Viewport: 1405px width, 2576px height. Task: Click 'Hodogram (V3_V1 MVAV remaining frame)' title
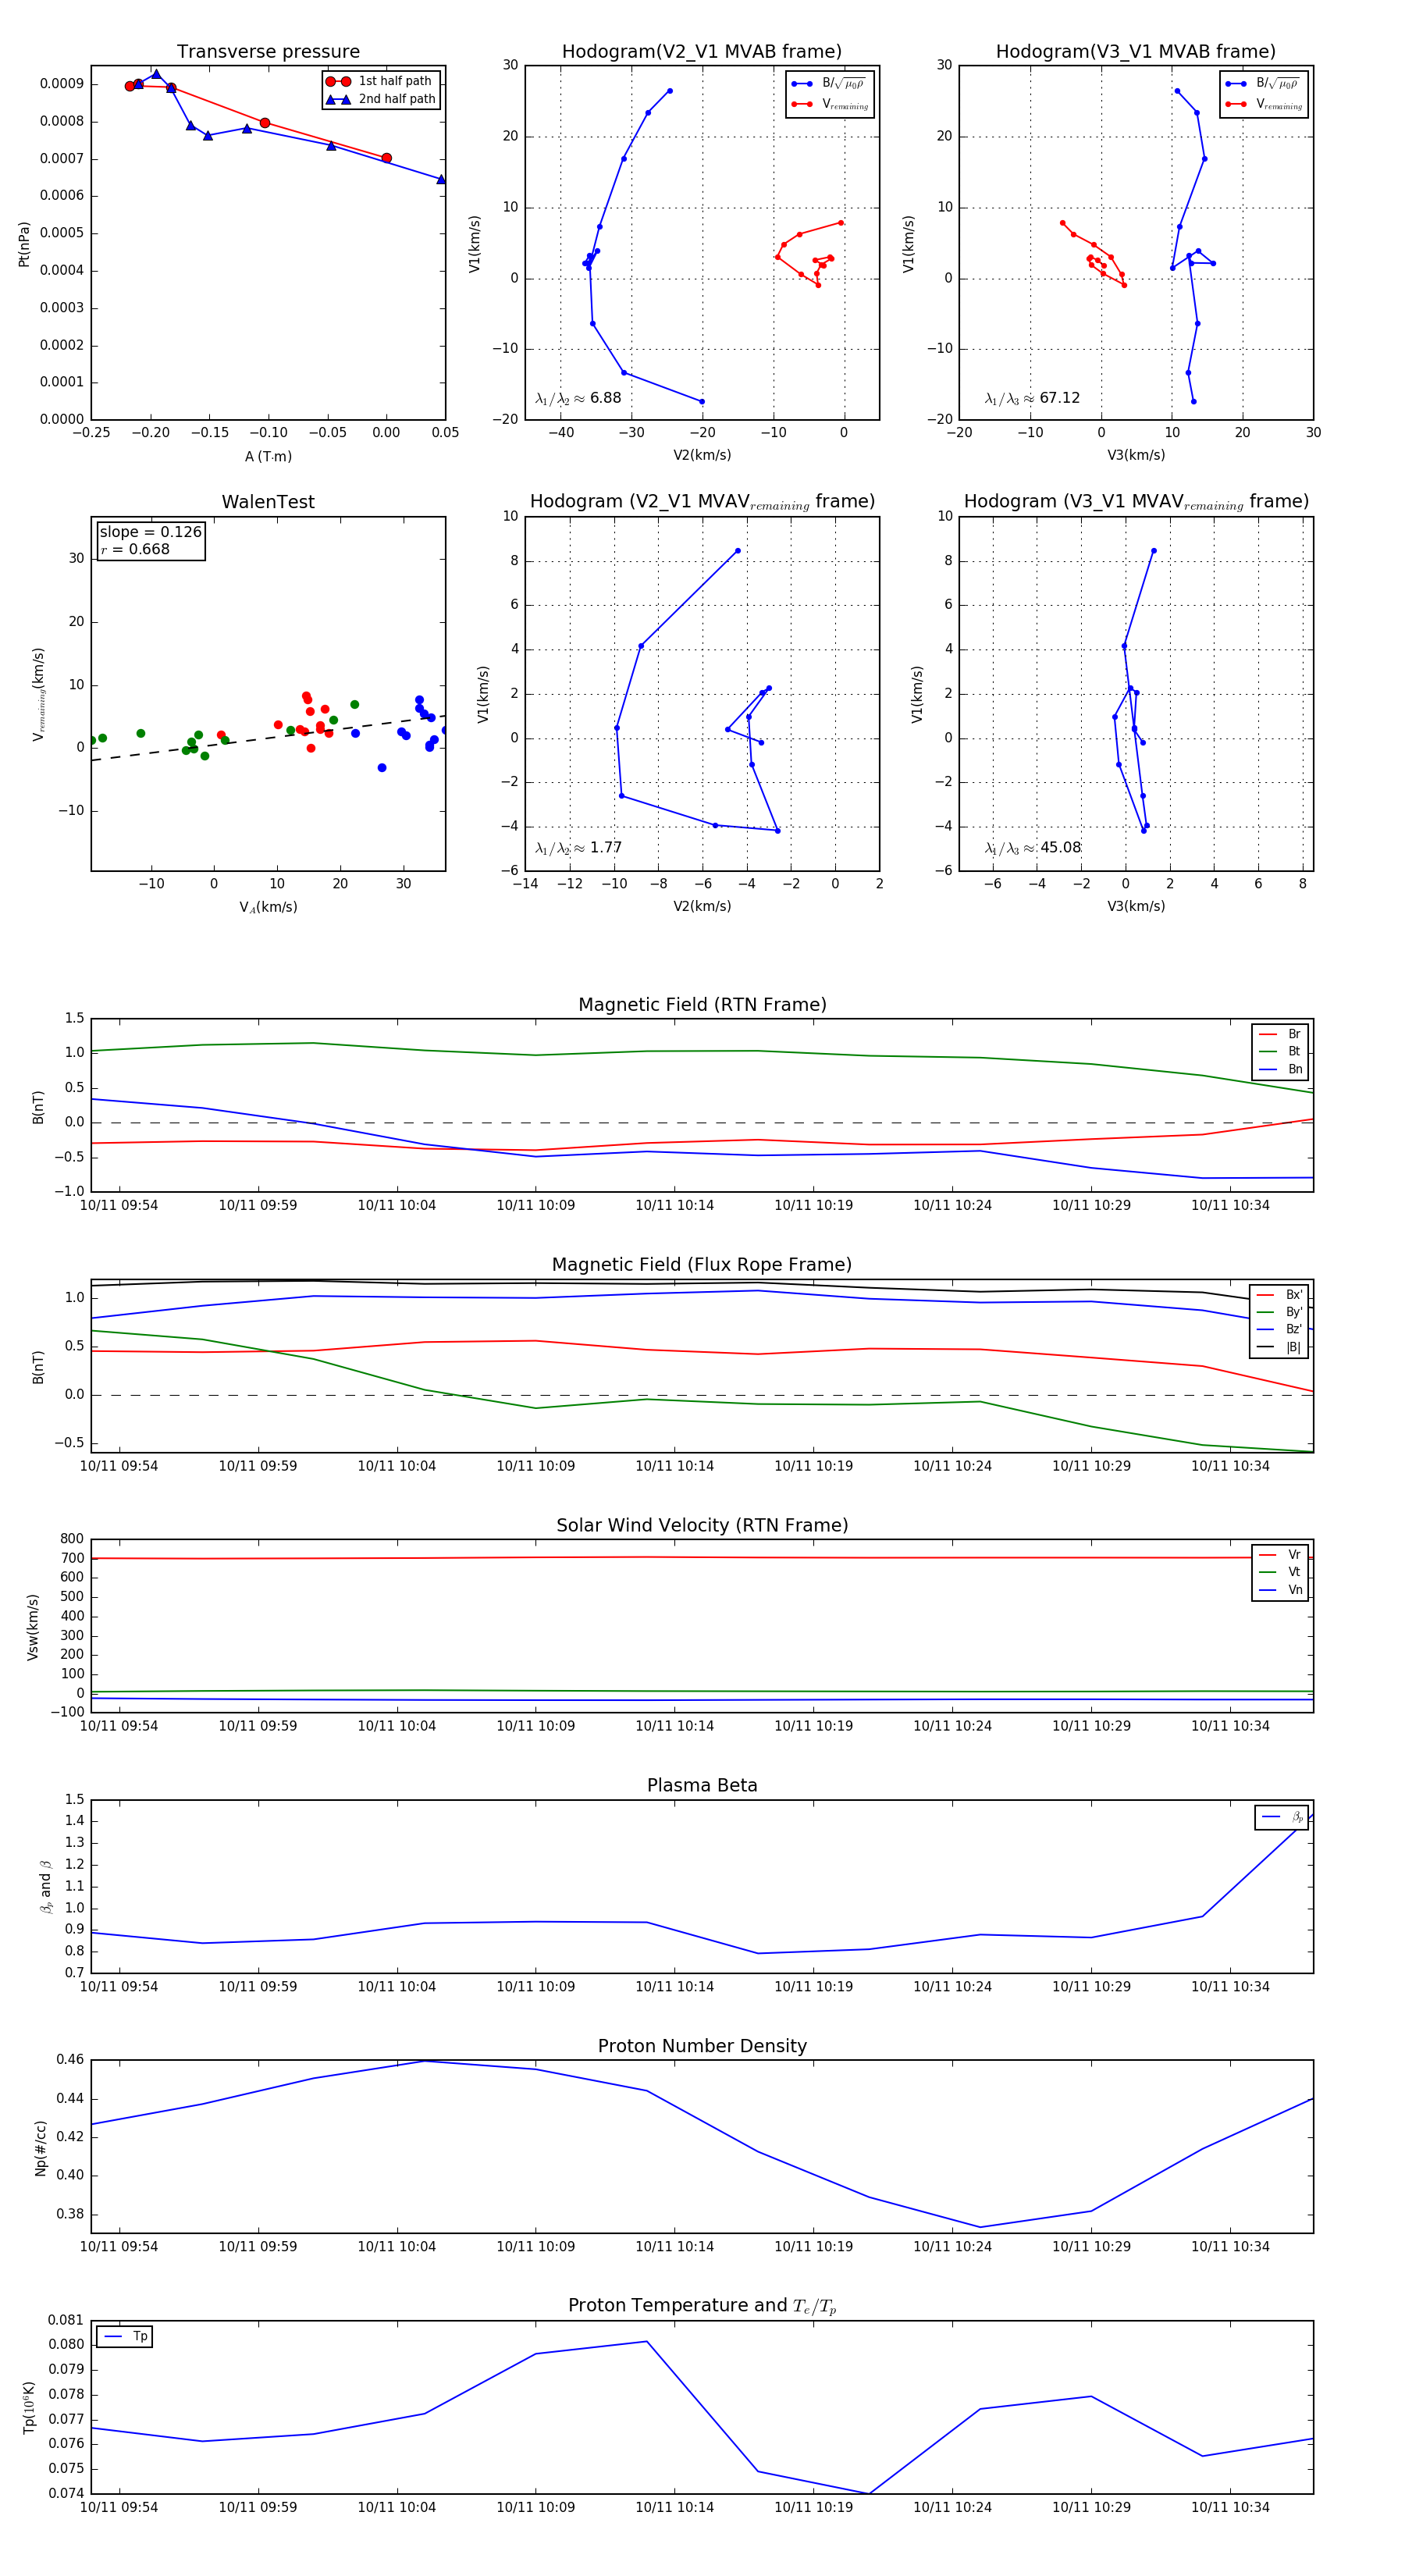coord(1136,502)
